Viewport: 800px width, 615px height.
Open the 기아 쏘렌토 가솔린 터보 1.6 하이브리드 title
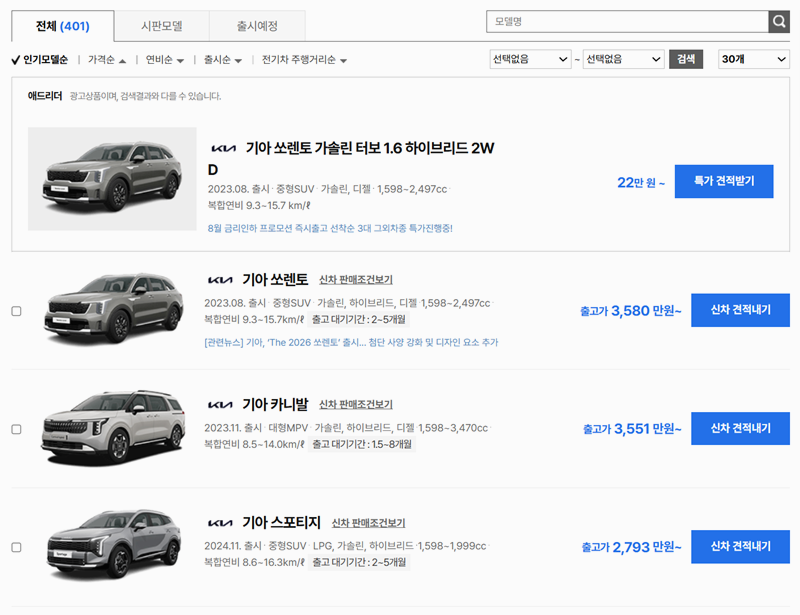351,159
